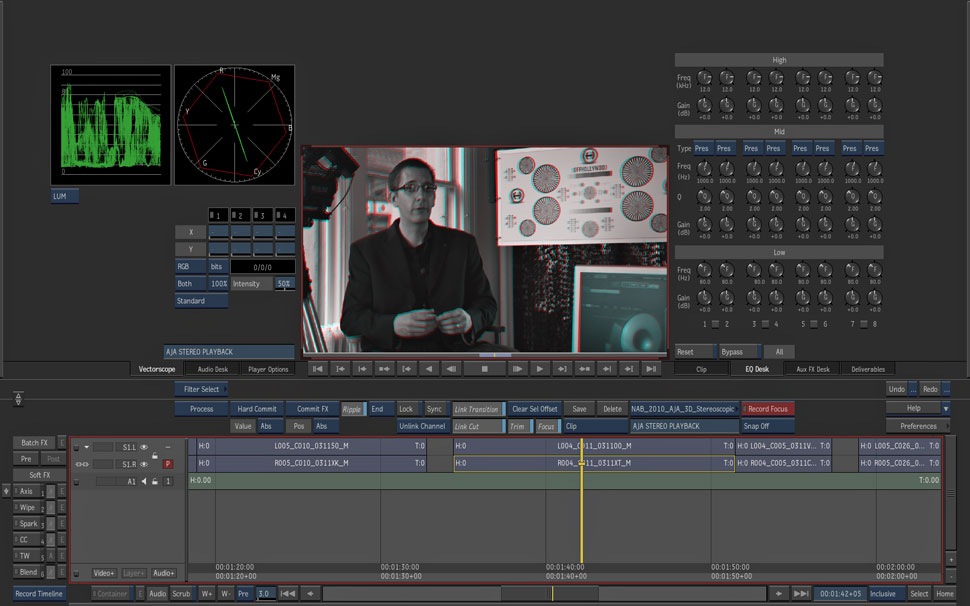Expand the S1.L track disclosure triangle
This screenshot has width=970, height=606.
[x=86, y=447]
